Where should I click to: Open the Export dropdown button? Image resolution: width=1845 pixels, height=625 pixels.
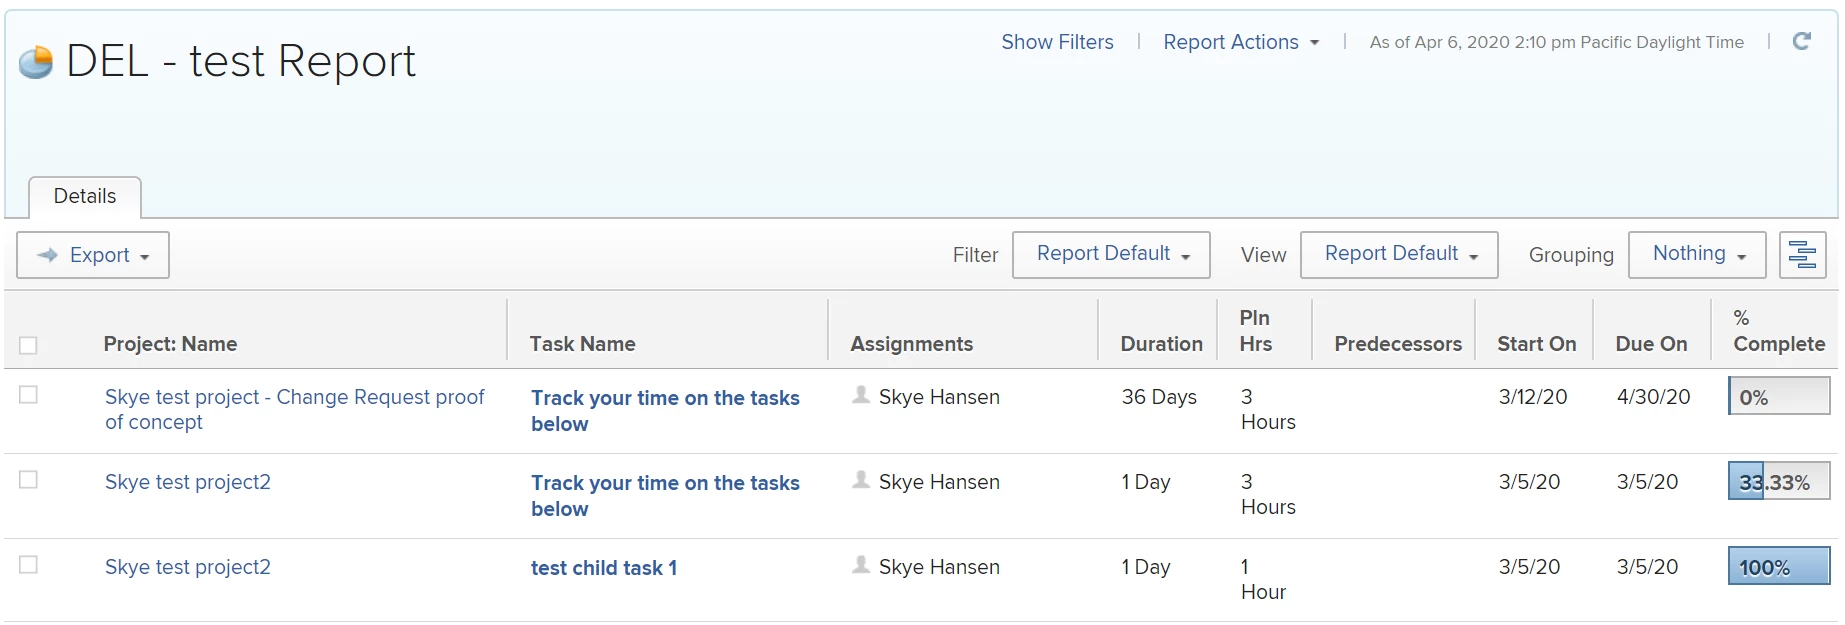point(93,255)
